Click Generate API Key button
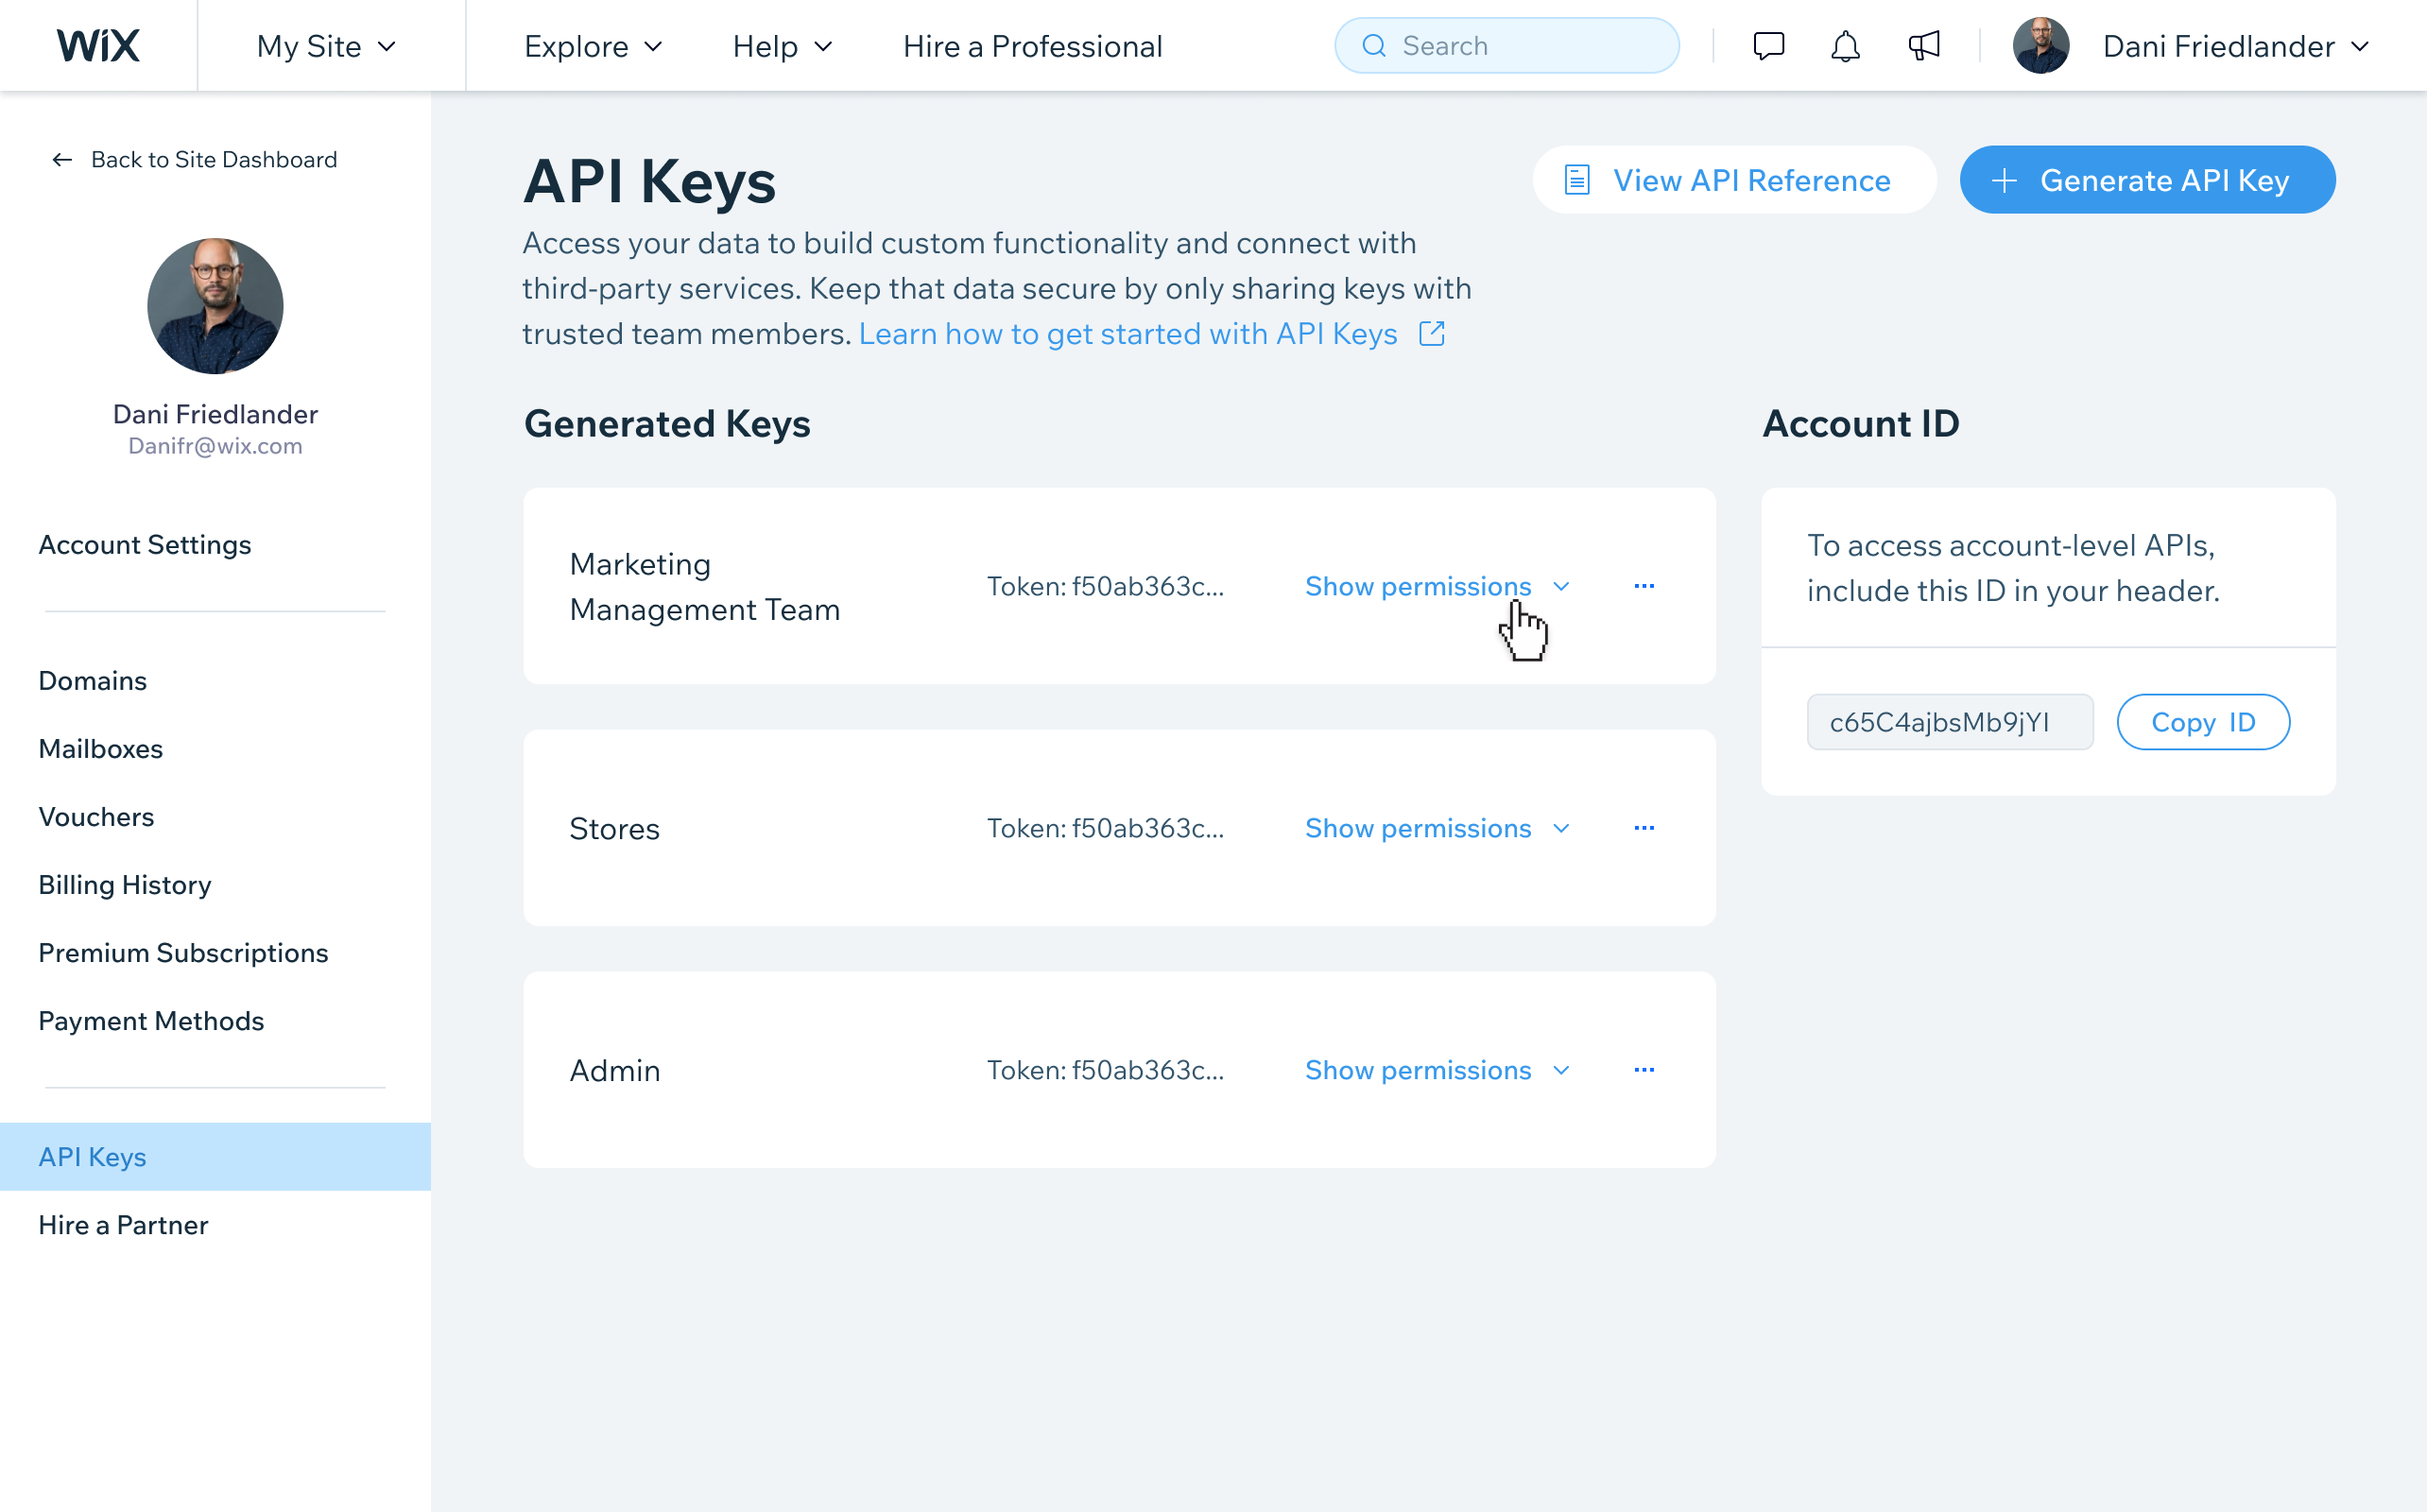Screen dimensions: 2427x1512 (x=2147, y=180)
